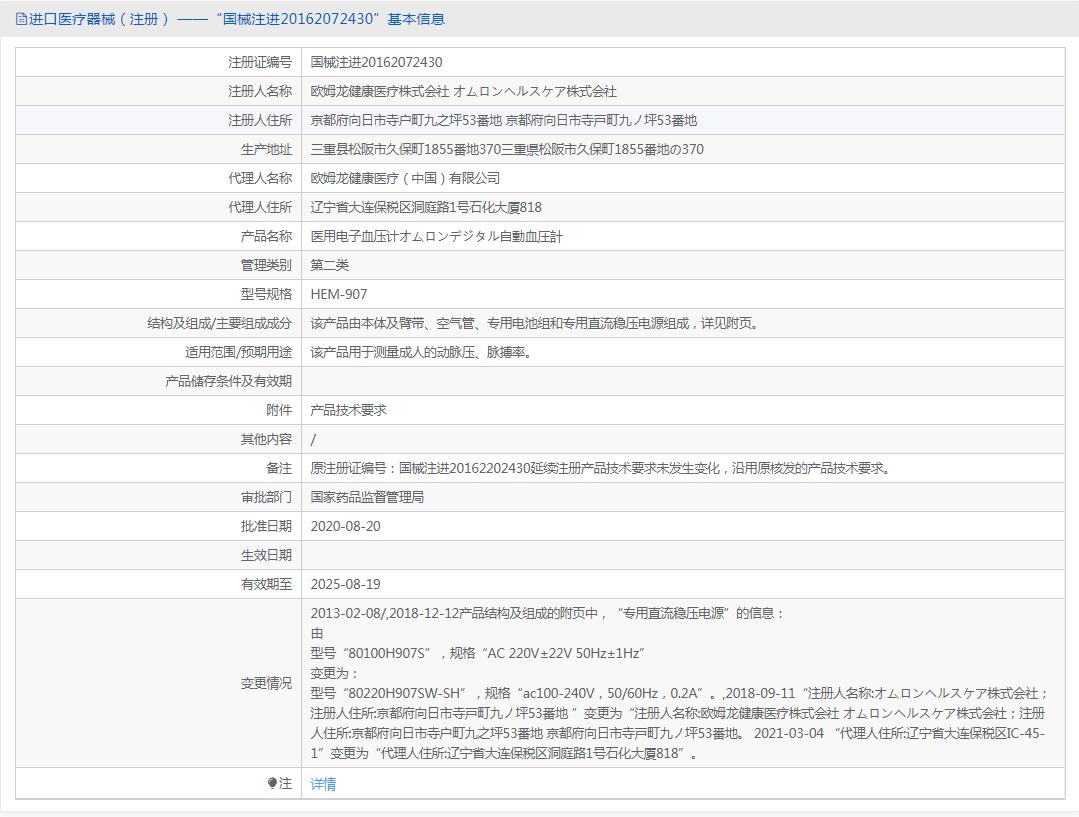Viewport: 1079px width, 817px height.
Task: Select the model HEM-907
Action: coord(339,294)
